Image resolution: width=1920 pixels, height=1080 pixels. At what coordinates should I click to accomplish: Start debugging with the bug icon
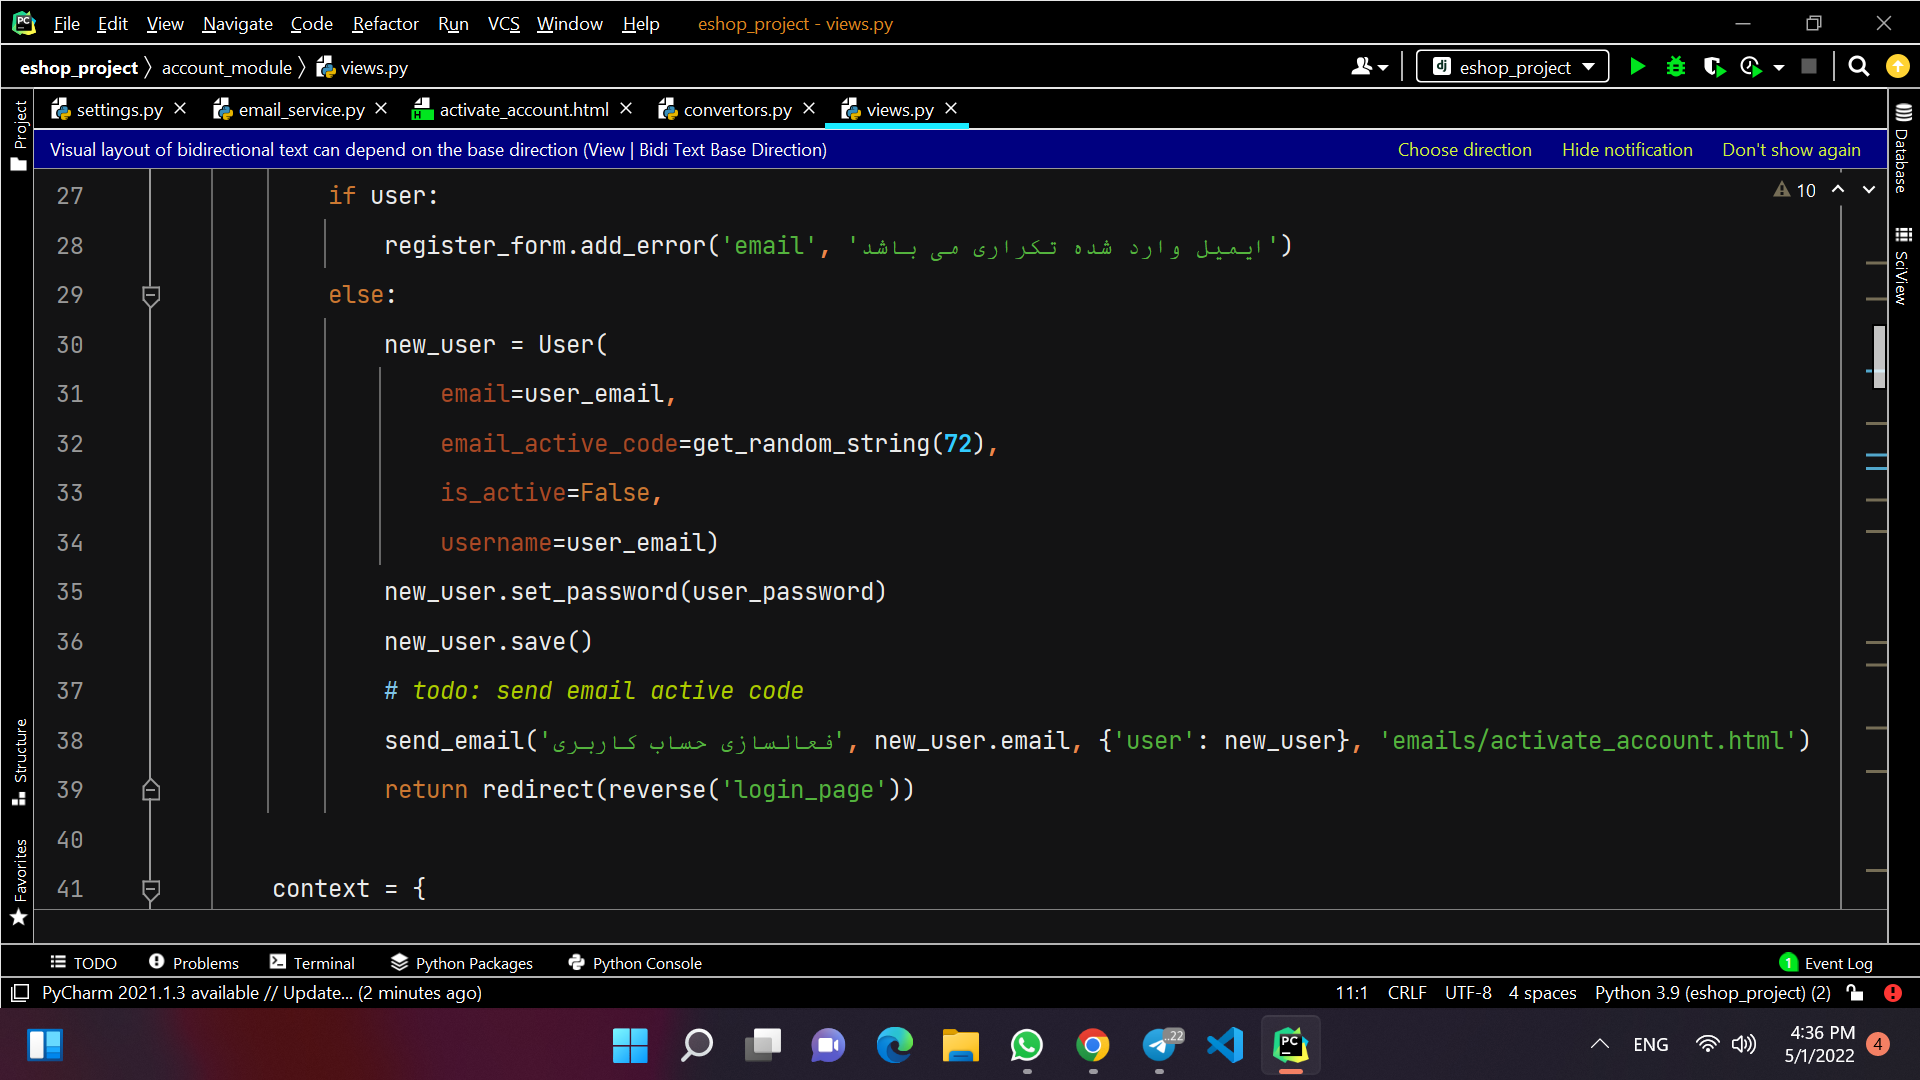pos(1676,67)
